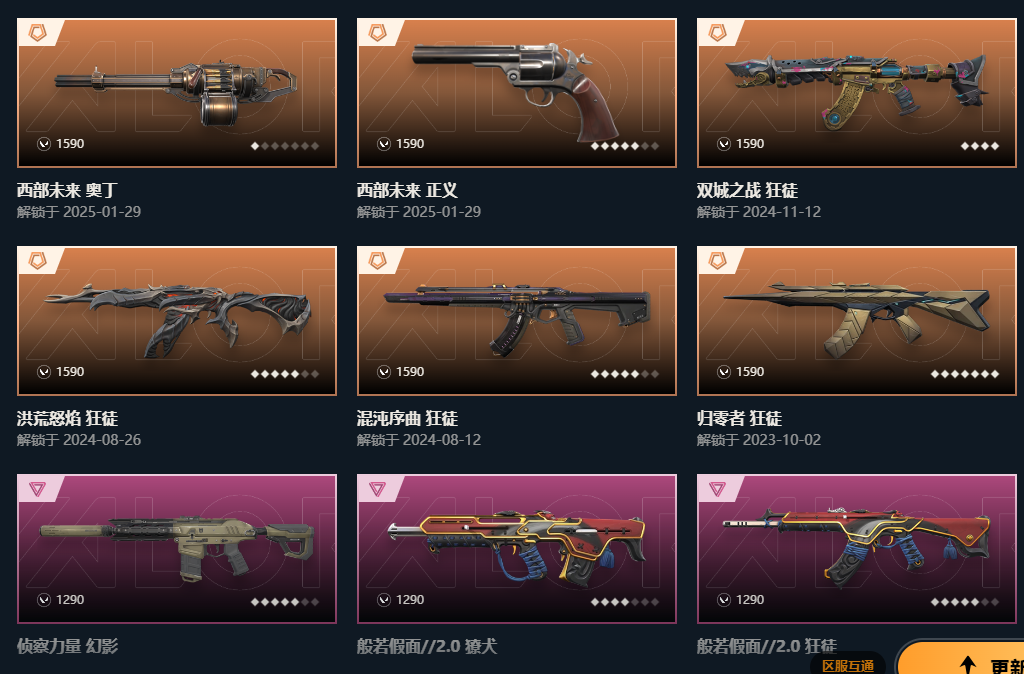
Task: Click the 西部未来 奥丁 skin name
Action: pyautogui.click(x=67, y=191)
